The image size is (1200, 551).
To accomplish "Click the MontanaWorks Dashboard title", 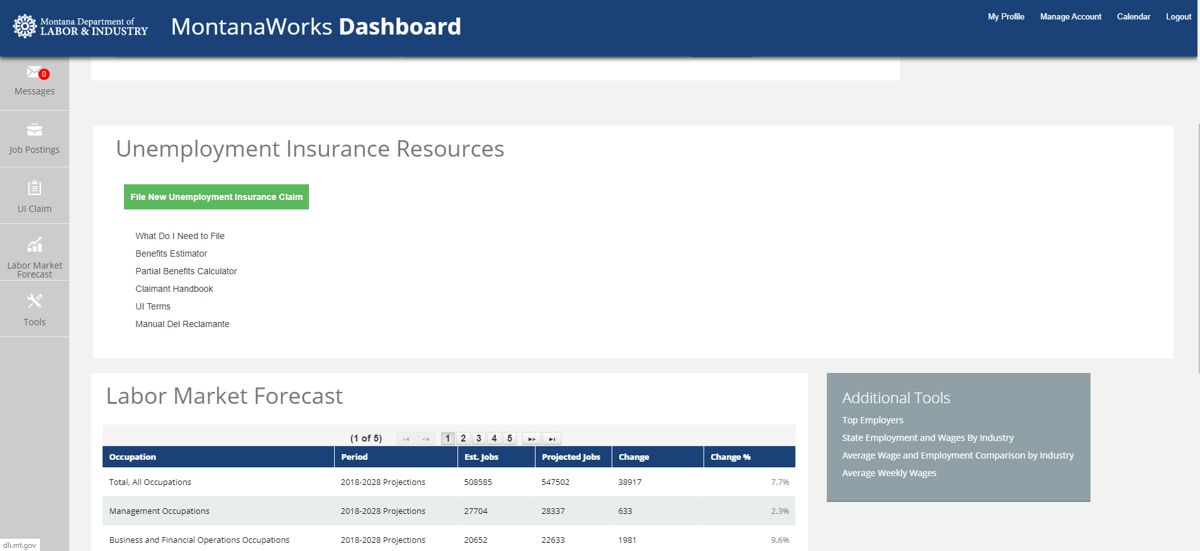I will (316, 27).
